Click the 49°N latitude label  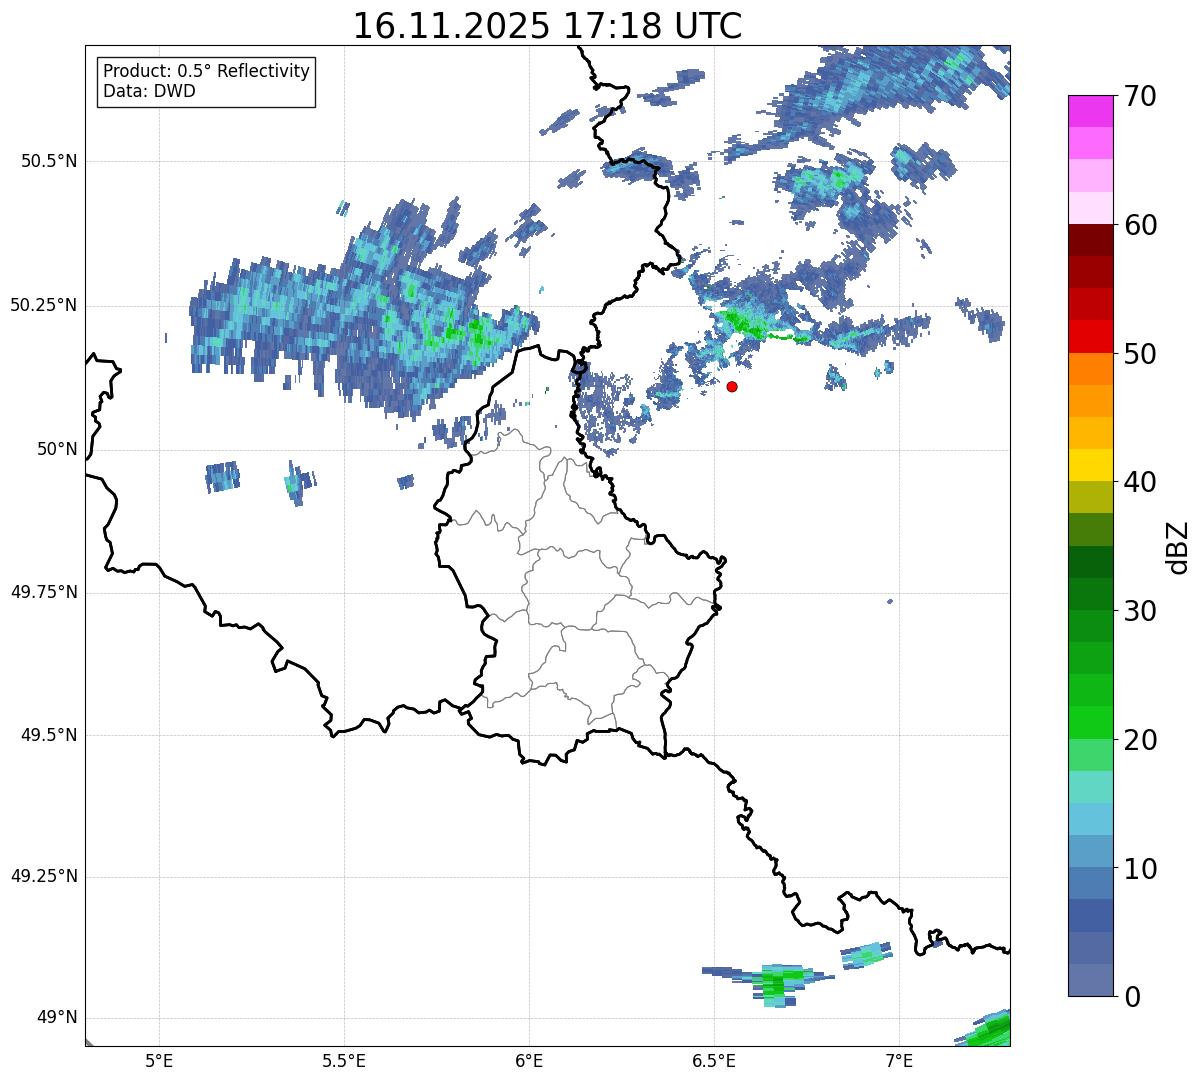pyautogui.click(x=57, y=1018)
